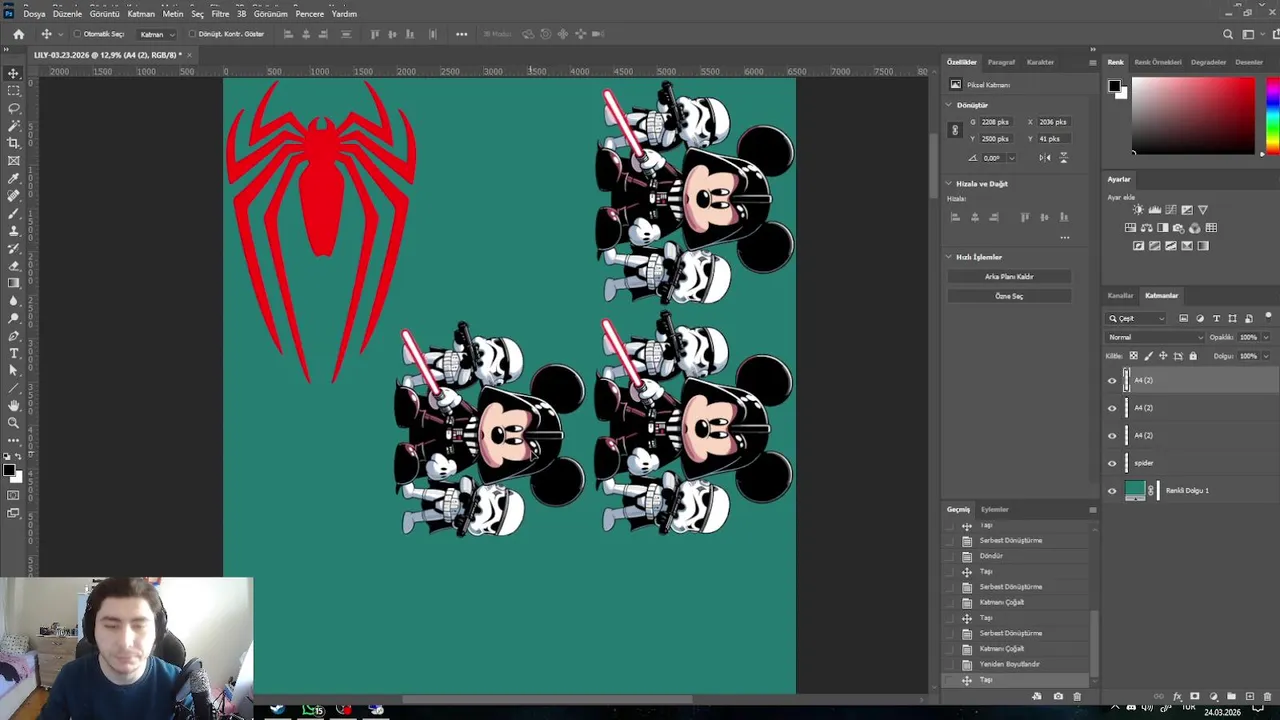Set history brush source for Döndür state
Viewport: 1280px width, 720px height.
(x=950, y=556)
